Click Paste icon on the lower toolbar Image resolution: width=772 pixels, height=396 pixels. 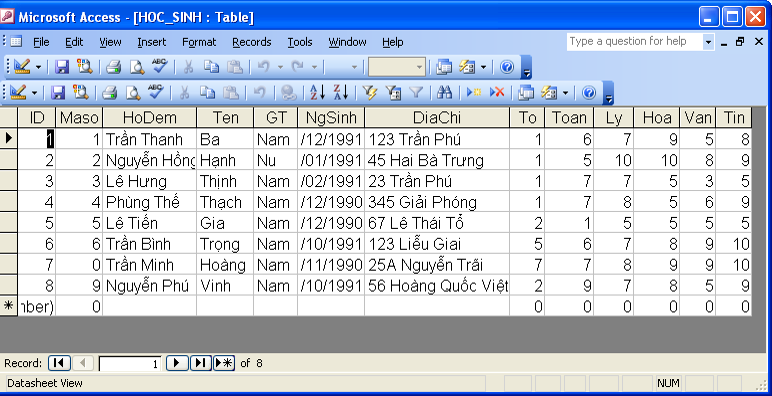230,92
